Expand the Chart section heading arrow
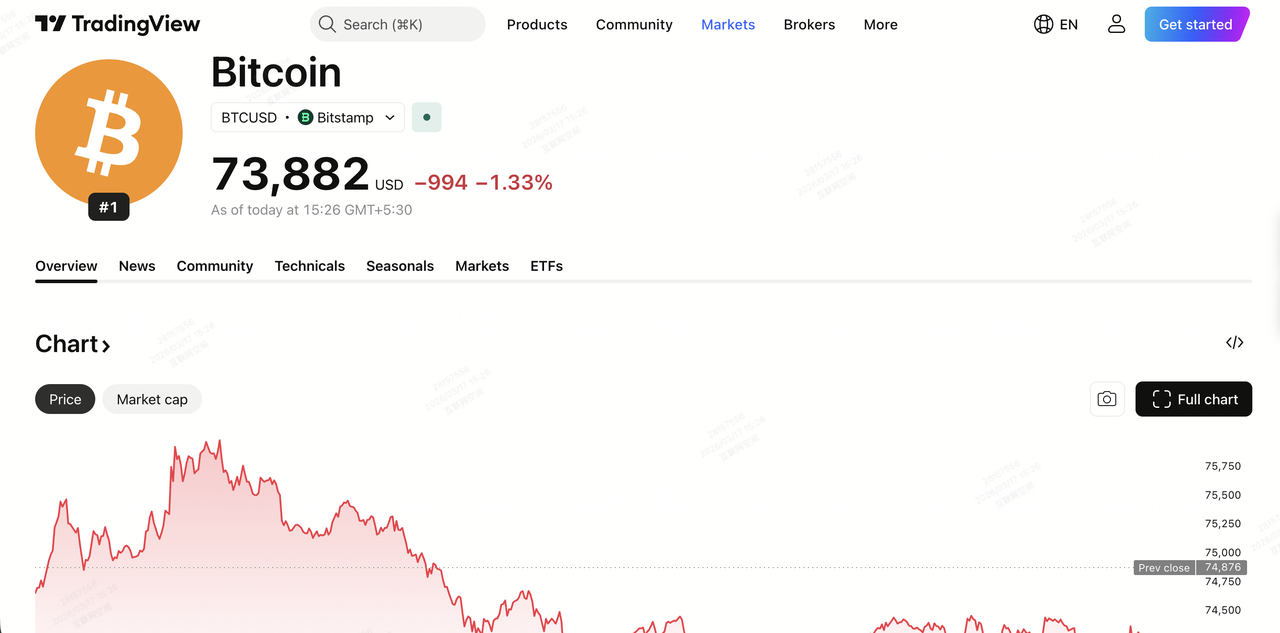Screen dimensions: 1280x633 (x=106, y=346)
